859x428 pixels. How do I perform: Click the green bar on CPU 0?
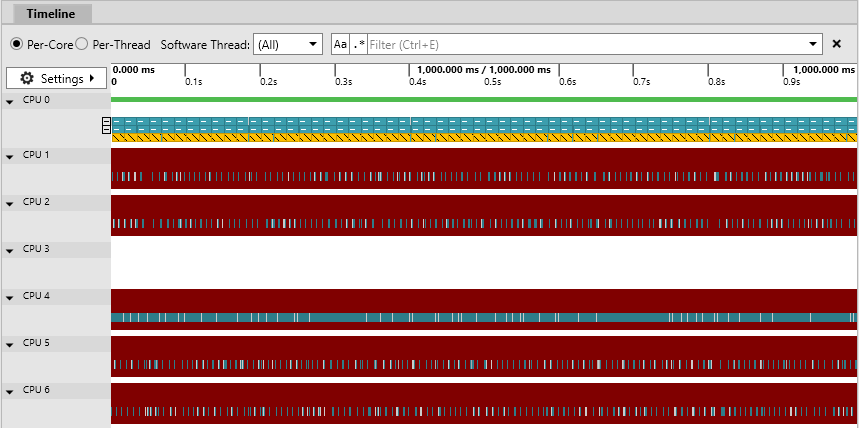[484, 99]
